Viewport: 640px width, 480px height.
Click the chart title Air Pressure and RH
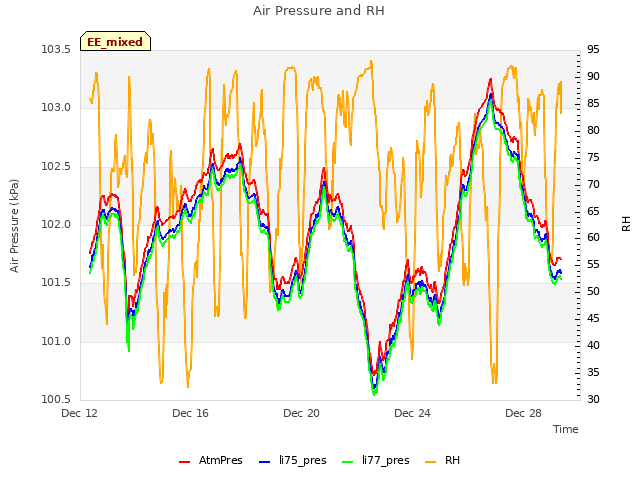pos(319,10)
